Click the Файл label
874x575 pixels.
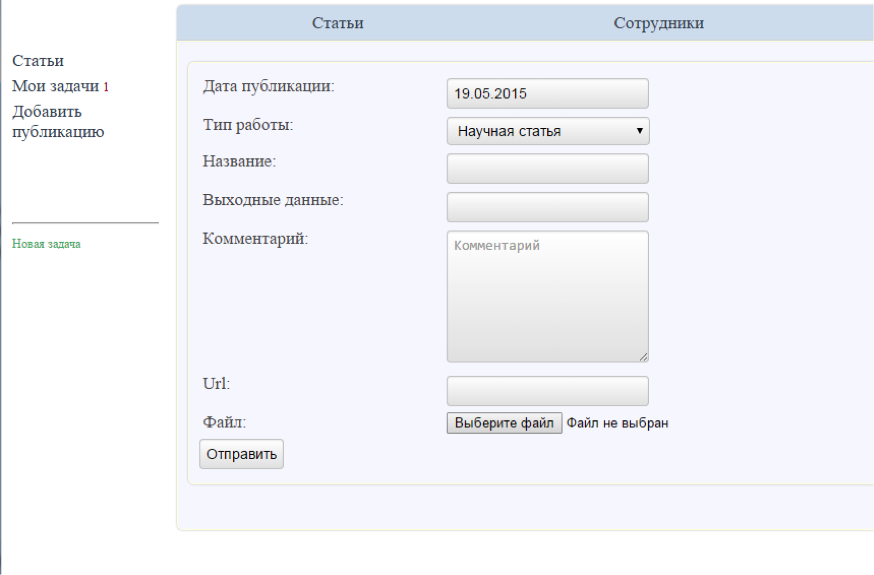[x=224, y=422]
